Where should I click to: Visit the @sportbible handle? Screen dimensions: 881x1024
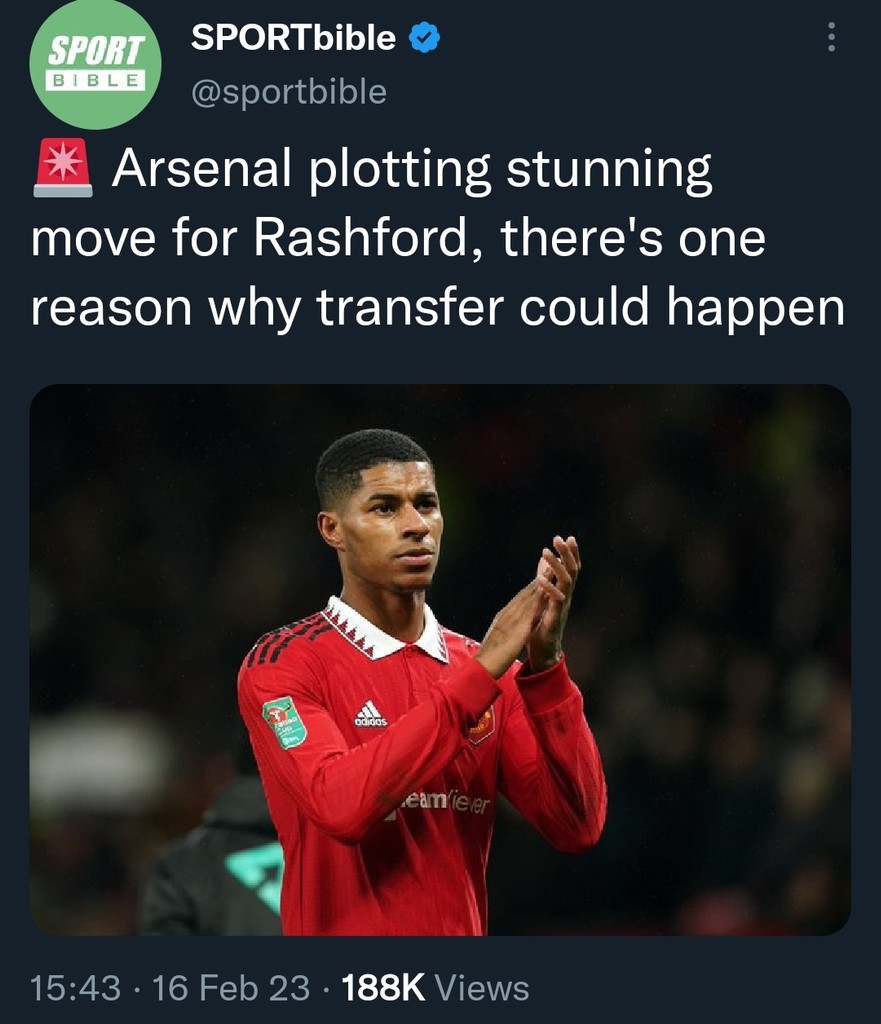pos(288,92)
